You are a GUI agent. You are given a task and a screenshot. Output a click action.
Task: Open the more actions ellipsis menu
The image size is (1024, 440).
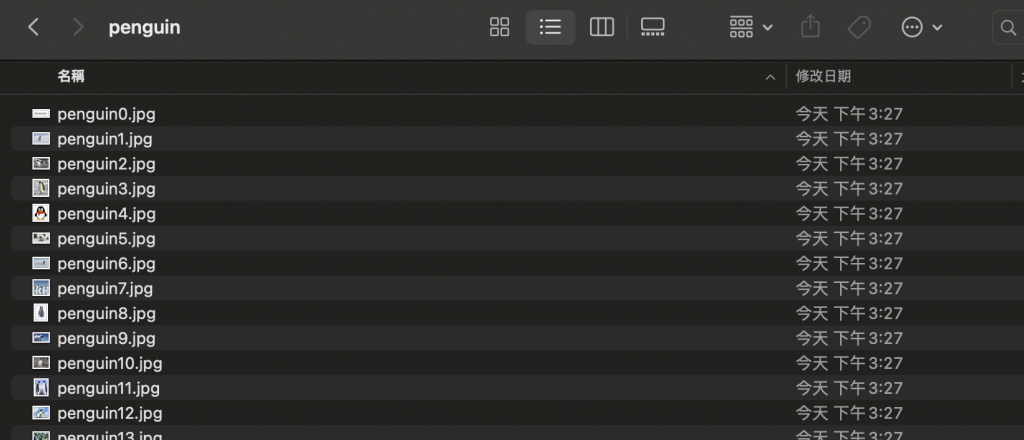(x=921, y=27)
